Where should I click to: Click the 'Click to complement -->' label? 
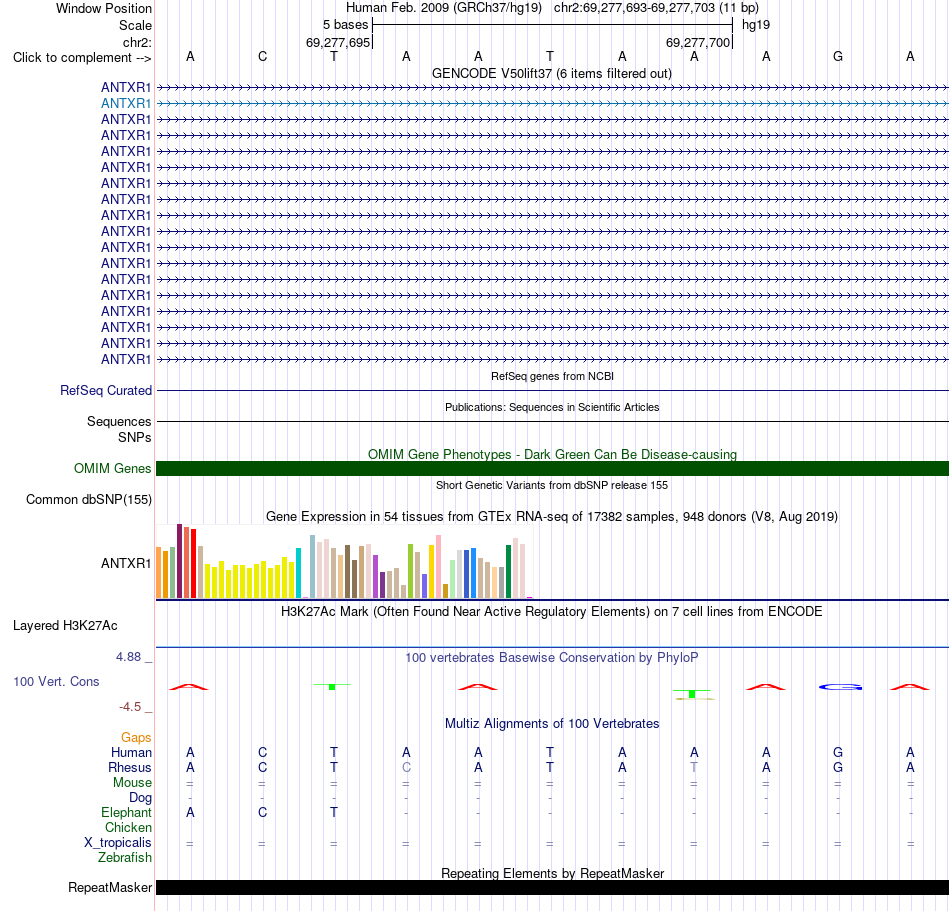pyautogui.click(x=82, y=58)
